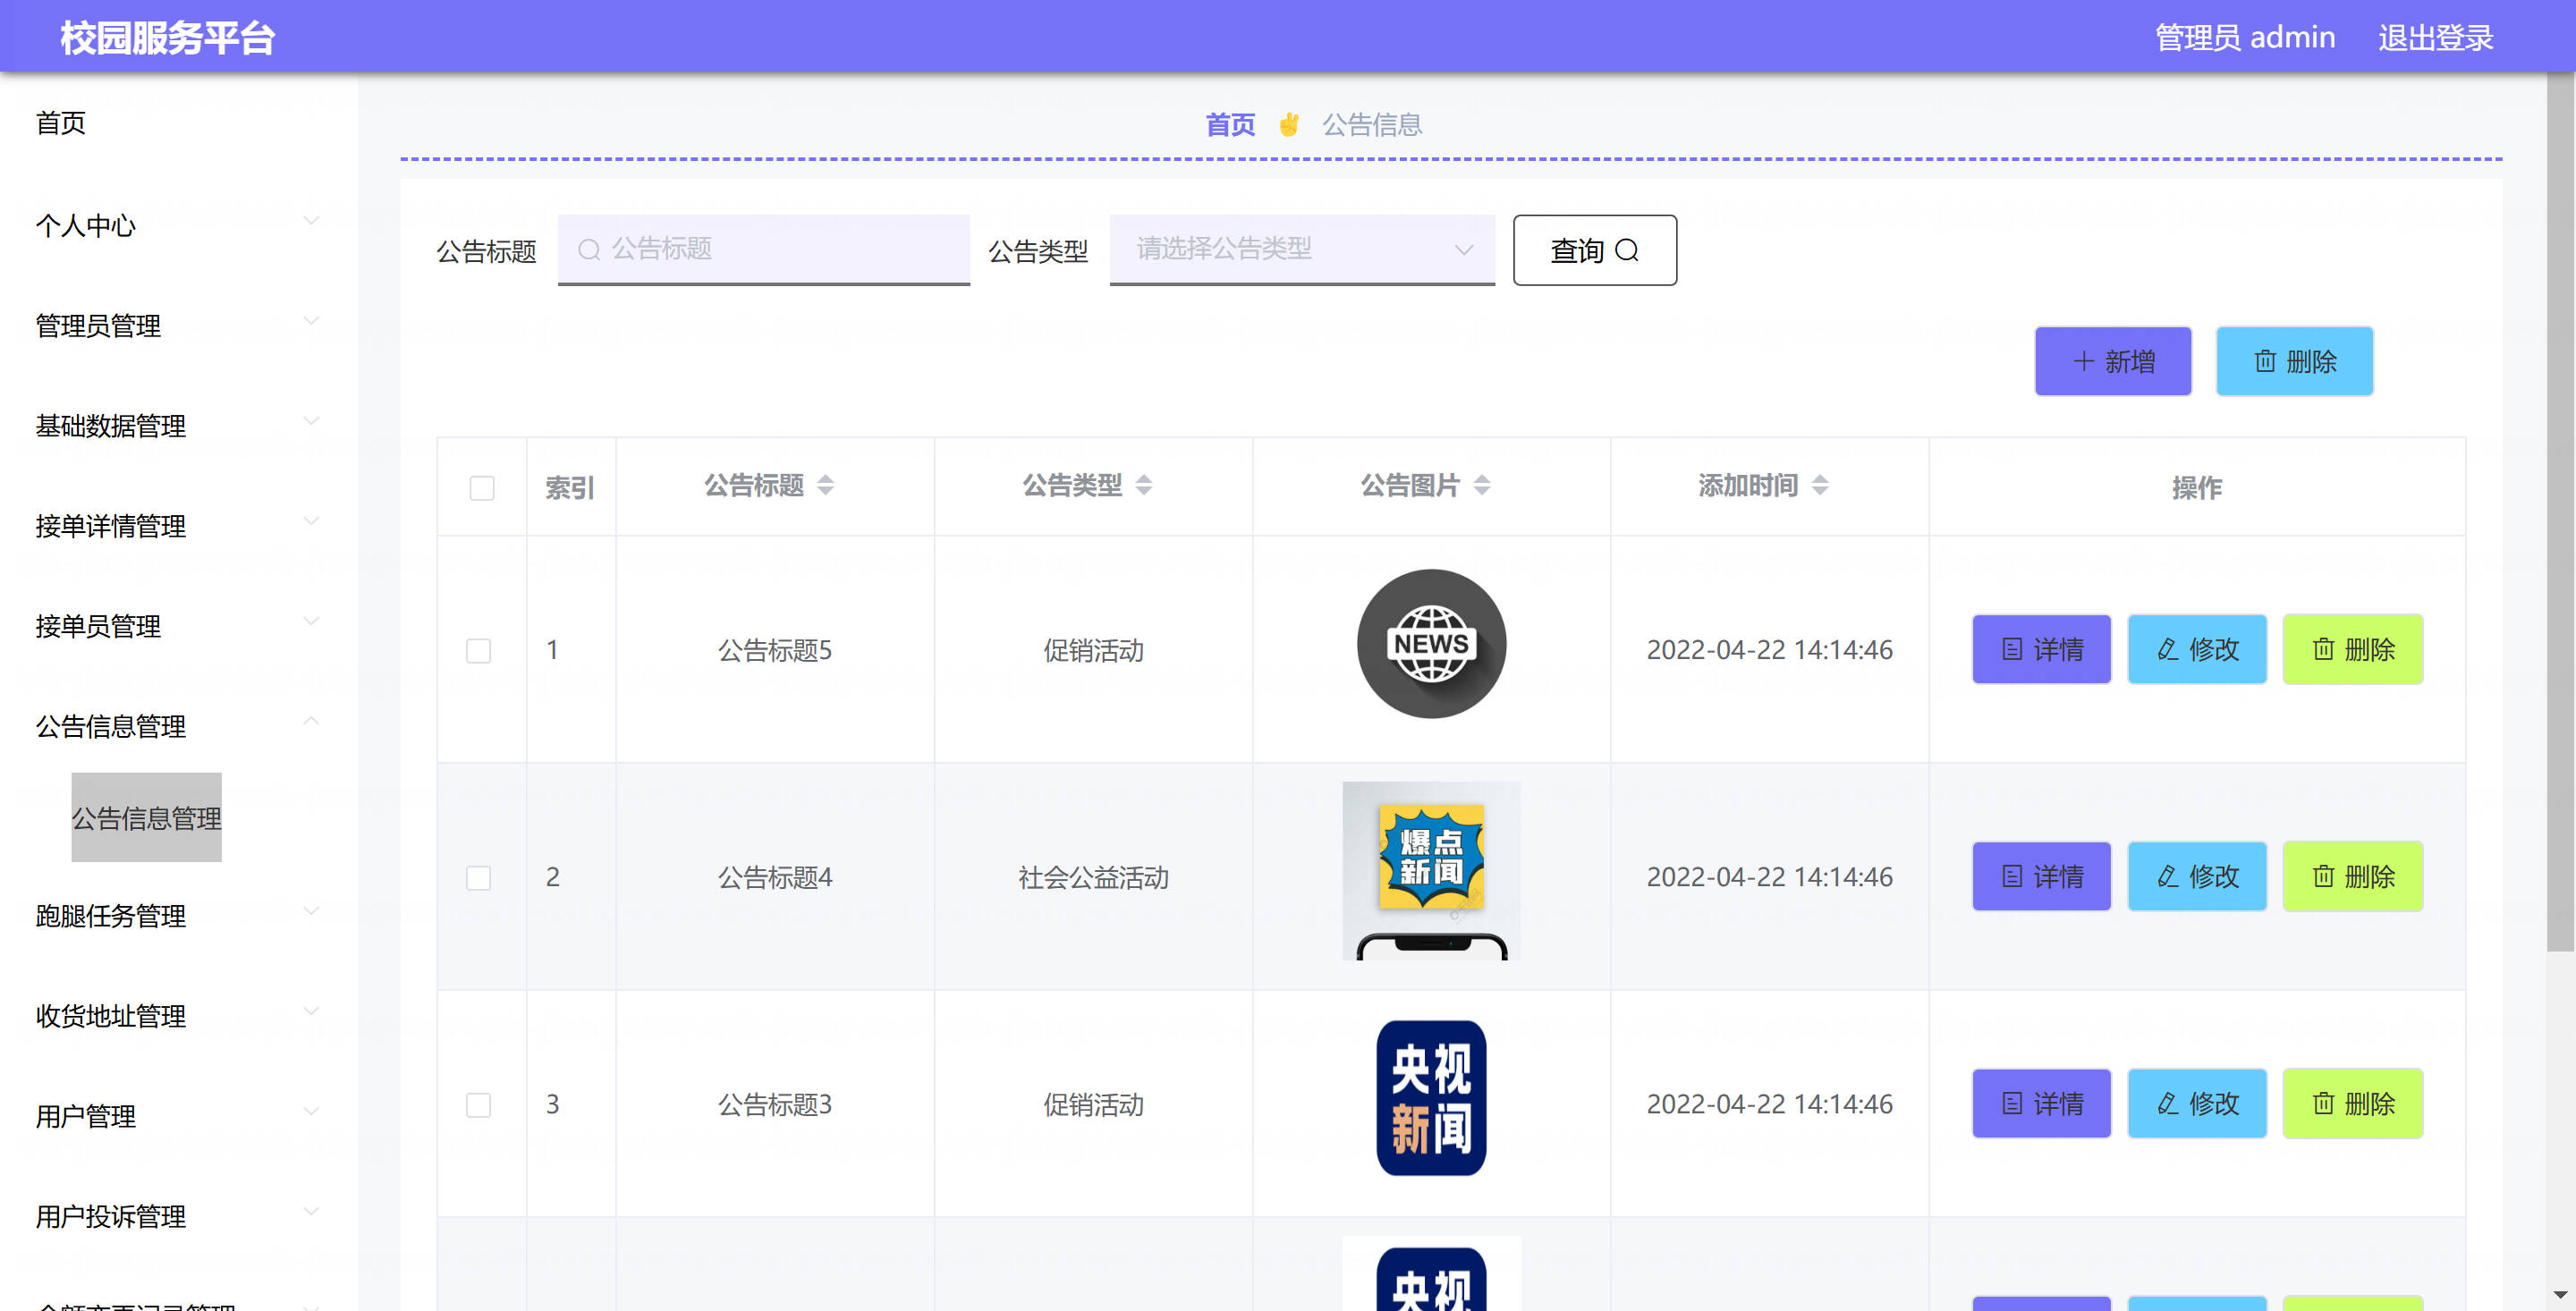Click the sort arrows next to 添加时间 header
Viewport: 2576px width, 1311px height.
1820,485
